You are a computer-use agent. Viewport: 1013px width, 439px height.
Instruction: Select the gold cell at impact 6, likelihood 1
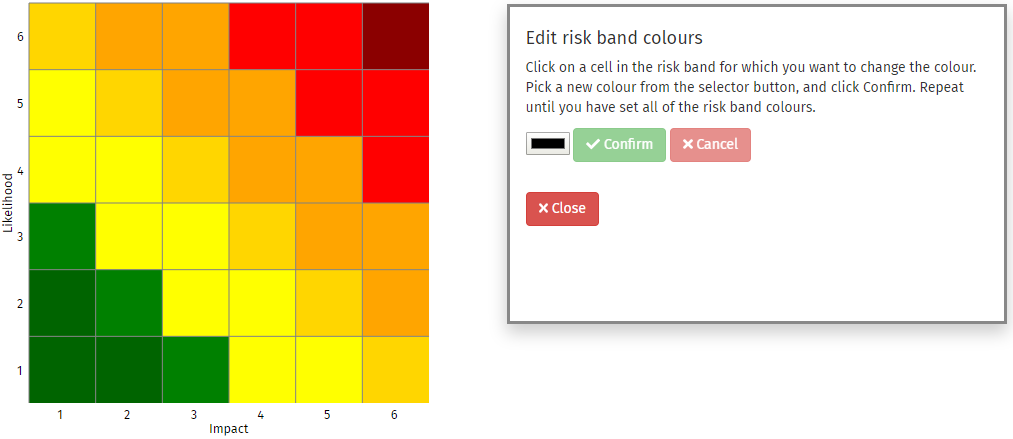click(x=396, y=370)
